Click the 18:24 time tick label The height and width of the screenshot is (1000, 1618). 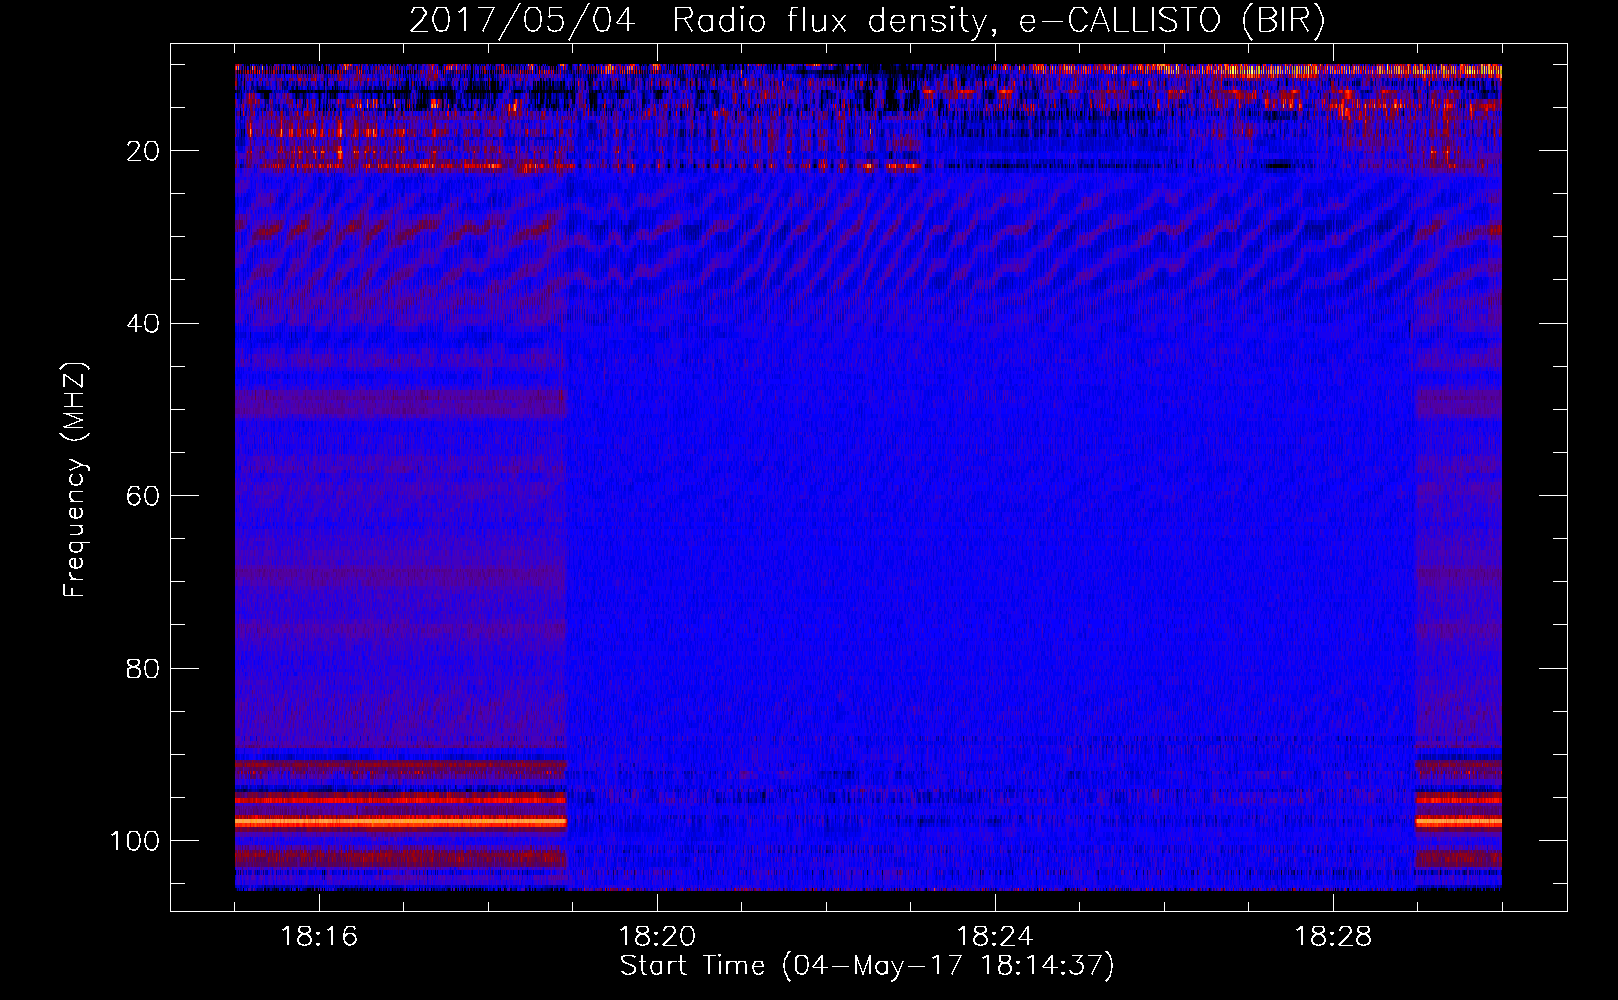995,936
